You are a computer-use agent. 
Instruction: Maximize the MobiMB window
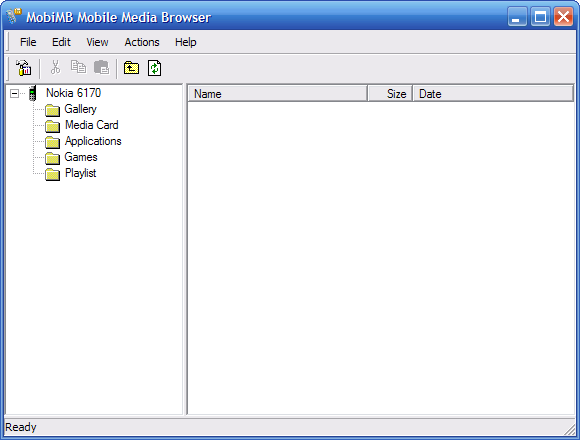pyautogui.click(x=540, y=17)
